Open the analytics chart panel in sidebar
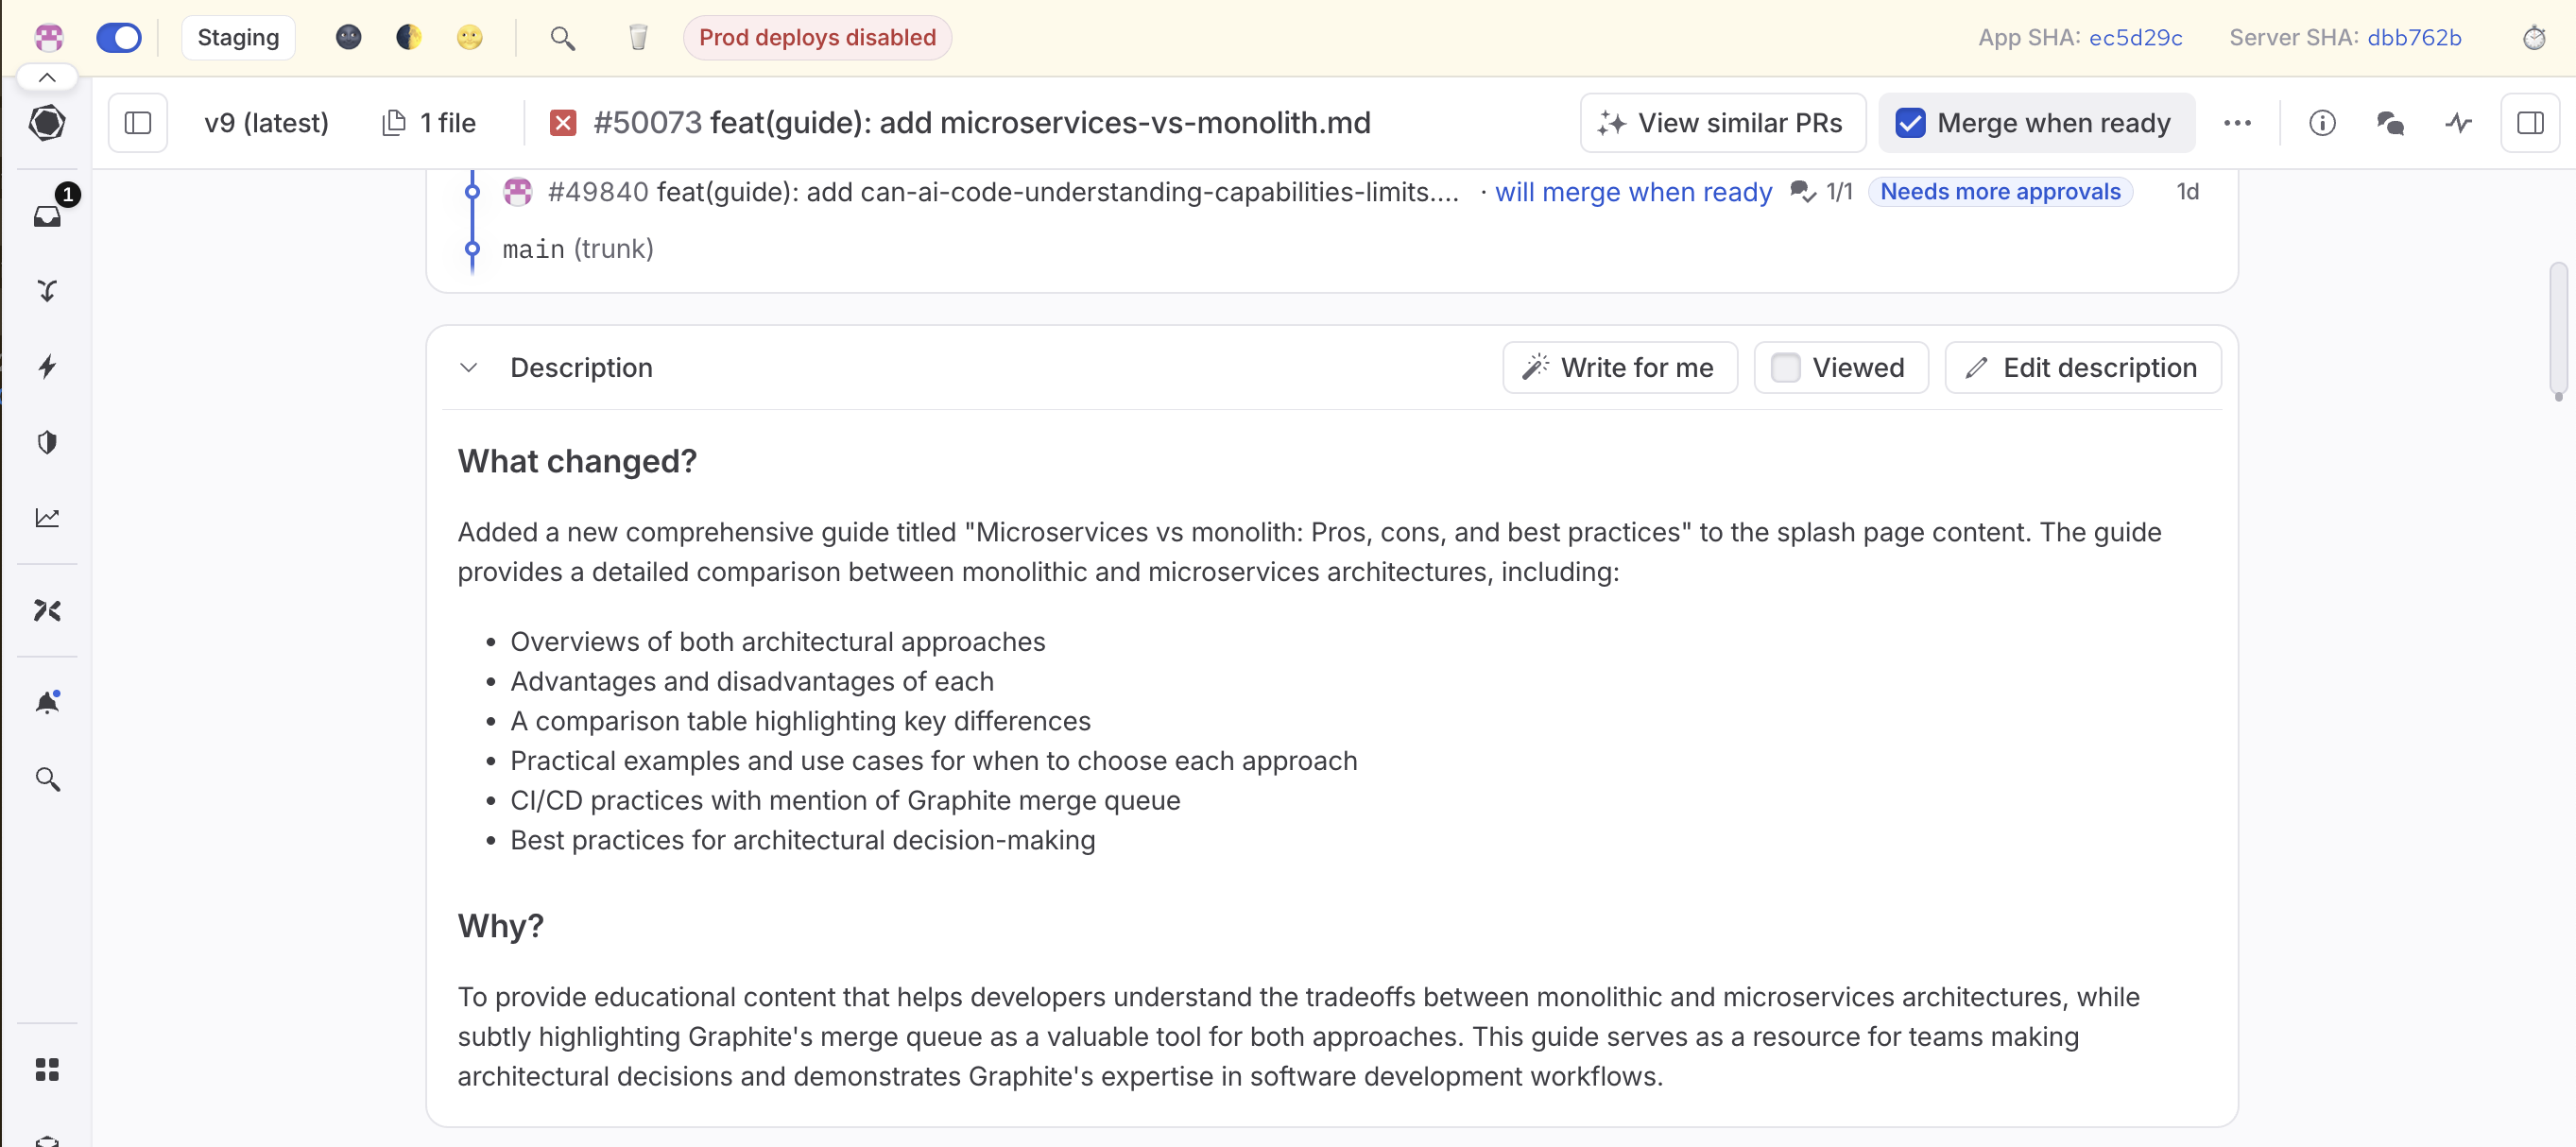This screenshot has width=2576, height=1147. tap(48, 517)
